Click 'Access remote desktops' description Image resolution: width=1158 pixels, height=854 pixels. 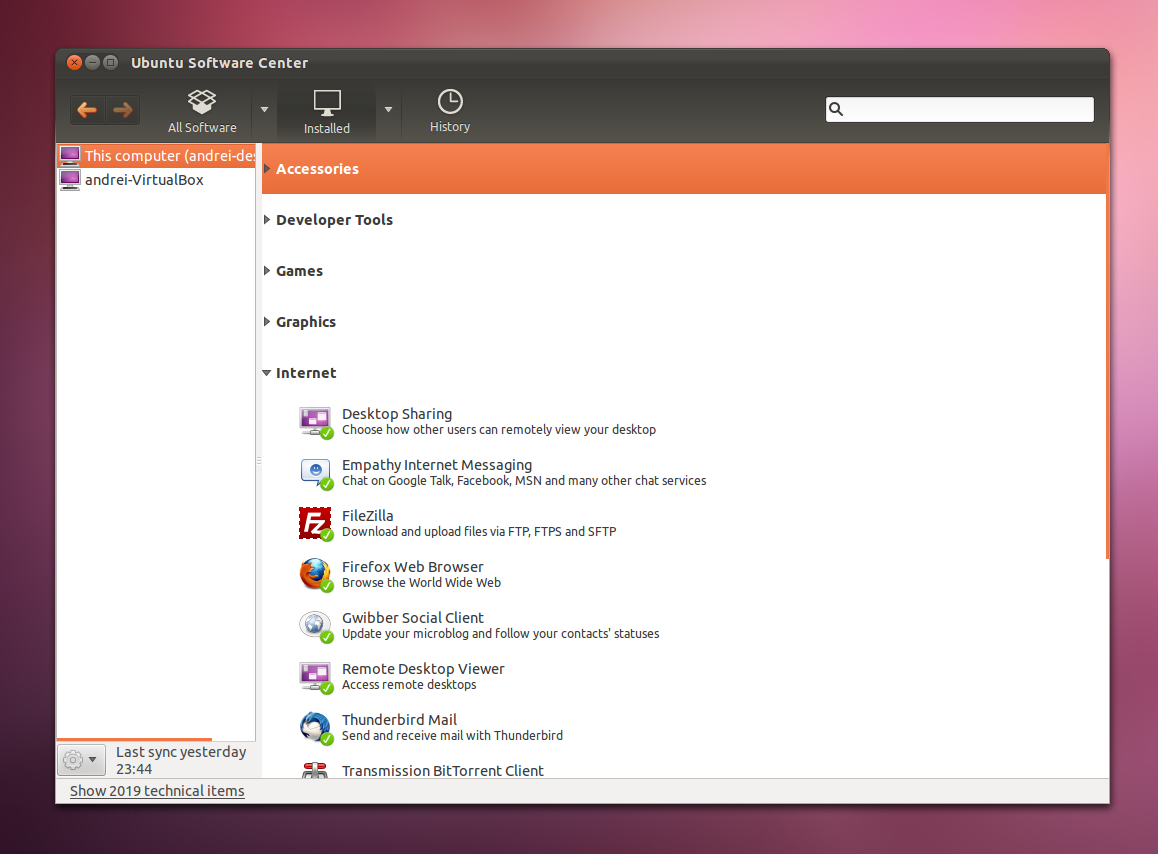tap(409, 684)
